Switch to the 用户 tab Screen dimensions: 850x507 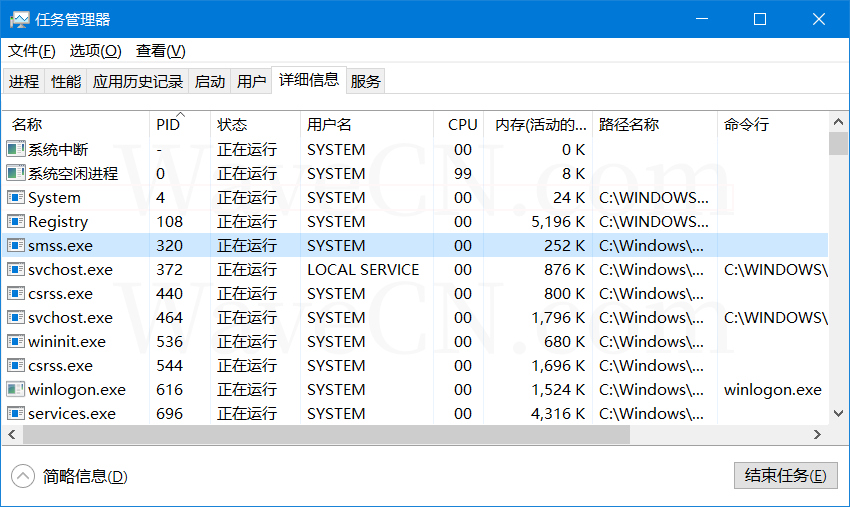pos(252,81)
